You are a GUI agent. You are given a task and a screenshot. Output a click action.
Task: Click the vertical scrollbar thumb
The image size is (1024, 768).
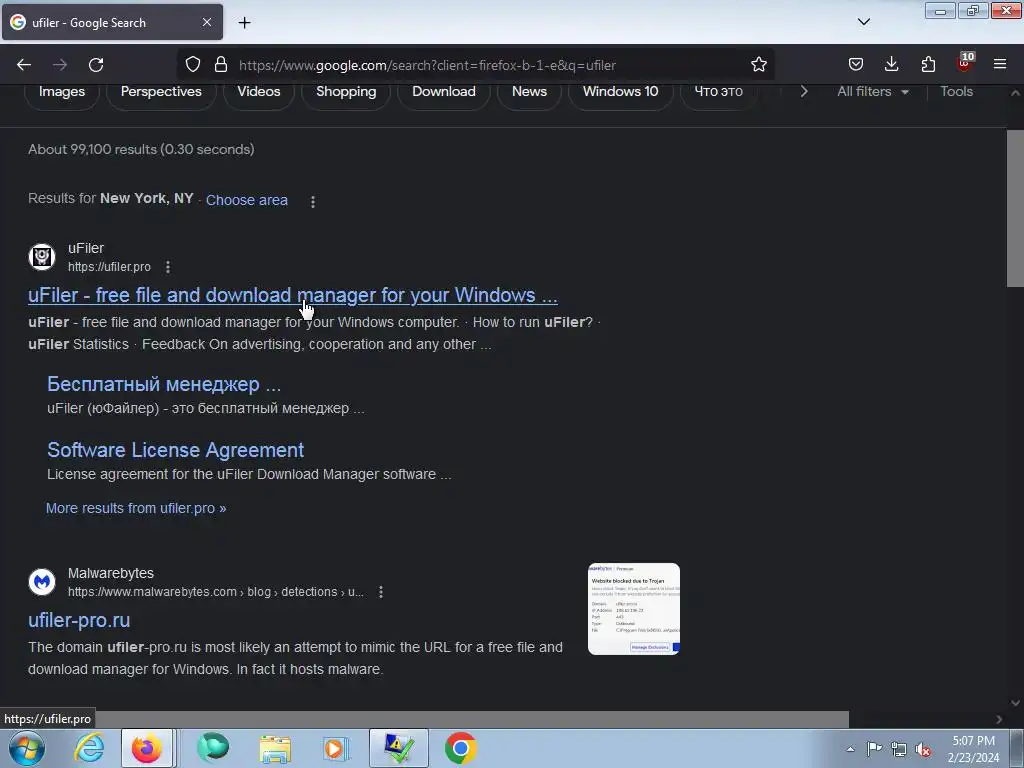coord(1015,208)
